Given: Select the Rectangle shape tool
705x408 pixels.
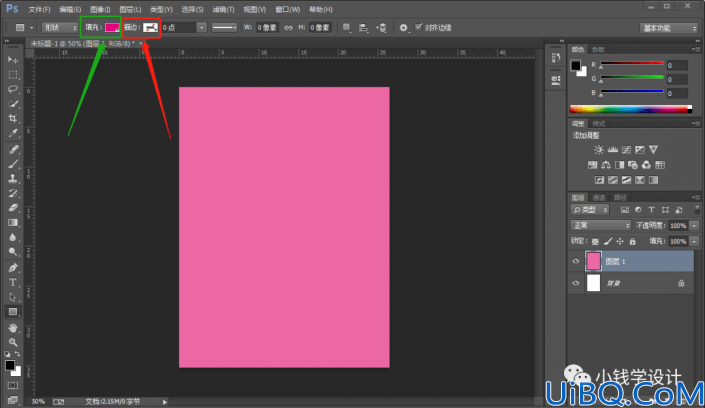Looking at the screenshot, I should (13, 312).
